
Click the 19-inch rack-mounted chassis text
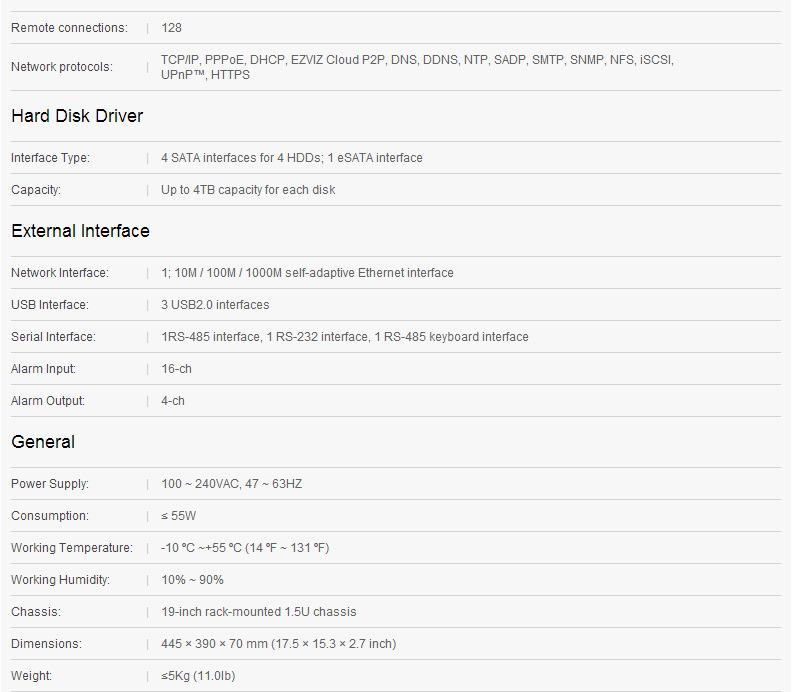(258, 612)
